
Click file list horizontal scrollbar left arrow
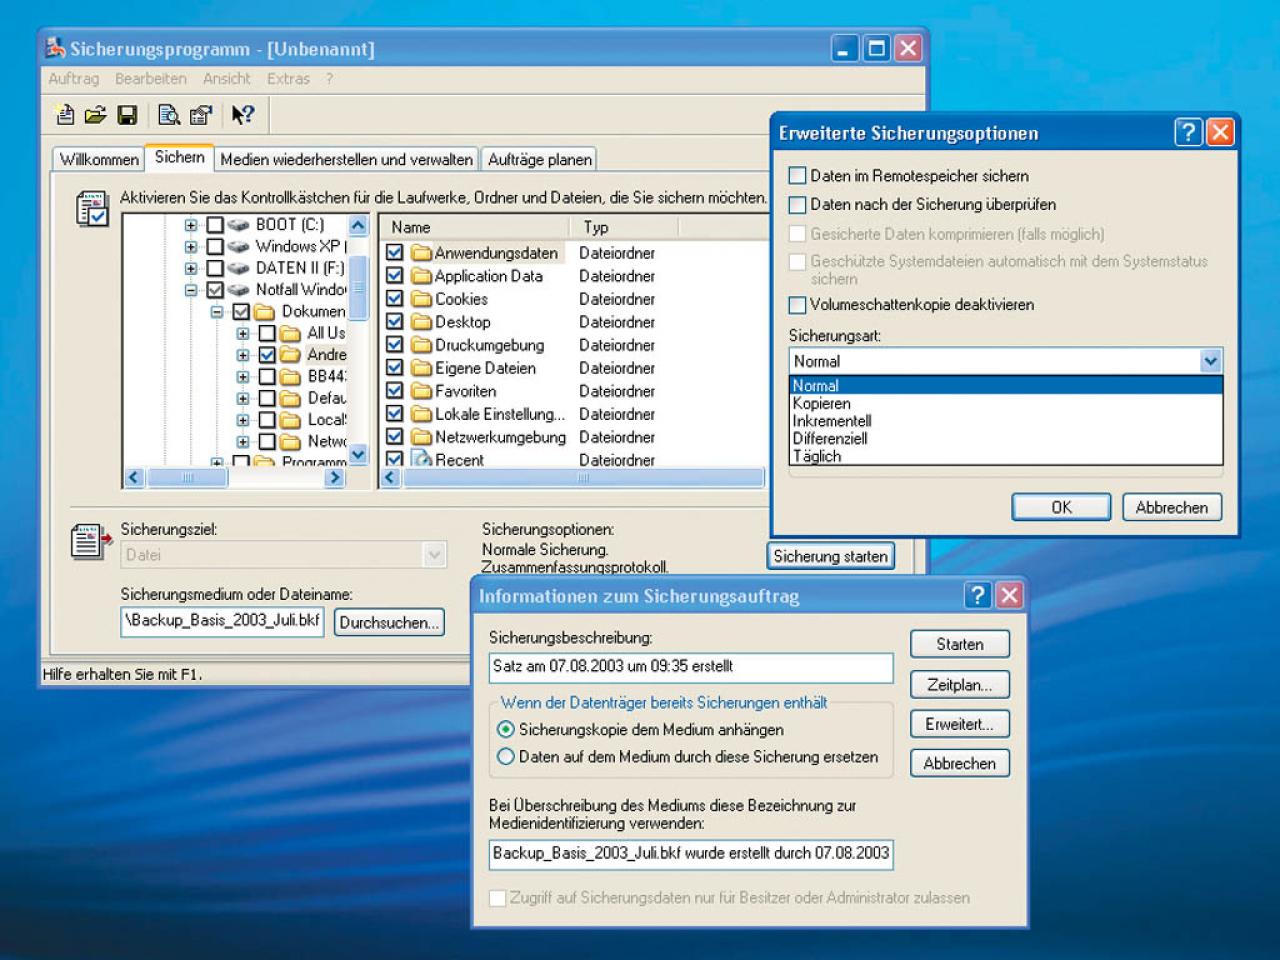(390, 478)
